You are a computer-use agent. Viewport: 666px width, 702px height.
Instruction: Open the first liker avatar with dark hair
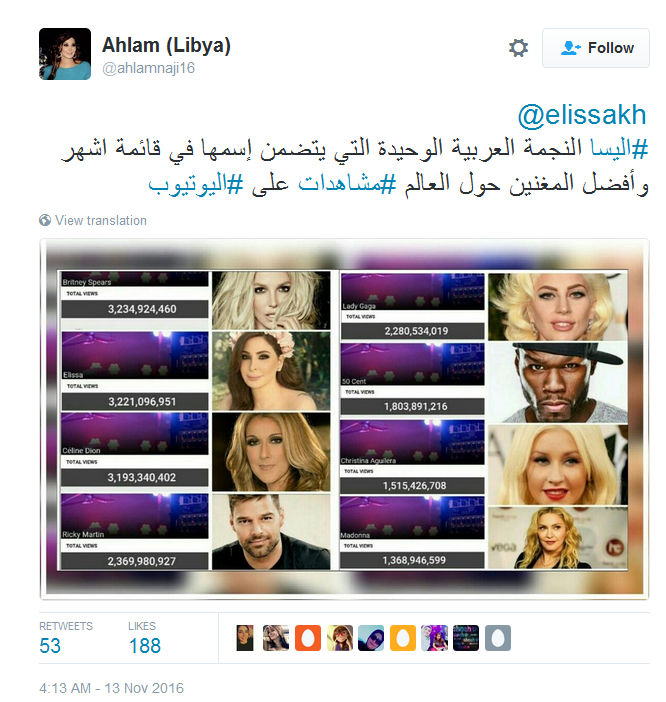click(245, 638)
